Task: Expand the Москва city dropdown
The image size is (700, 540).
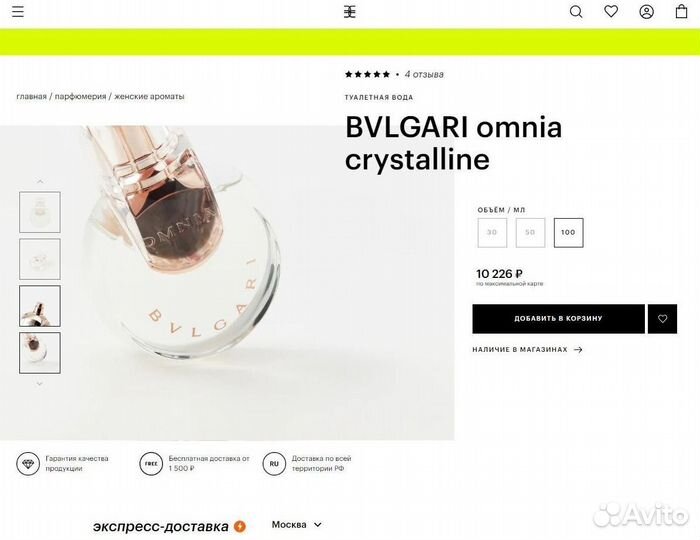Action: [296, 525]
